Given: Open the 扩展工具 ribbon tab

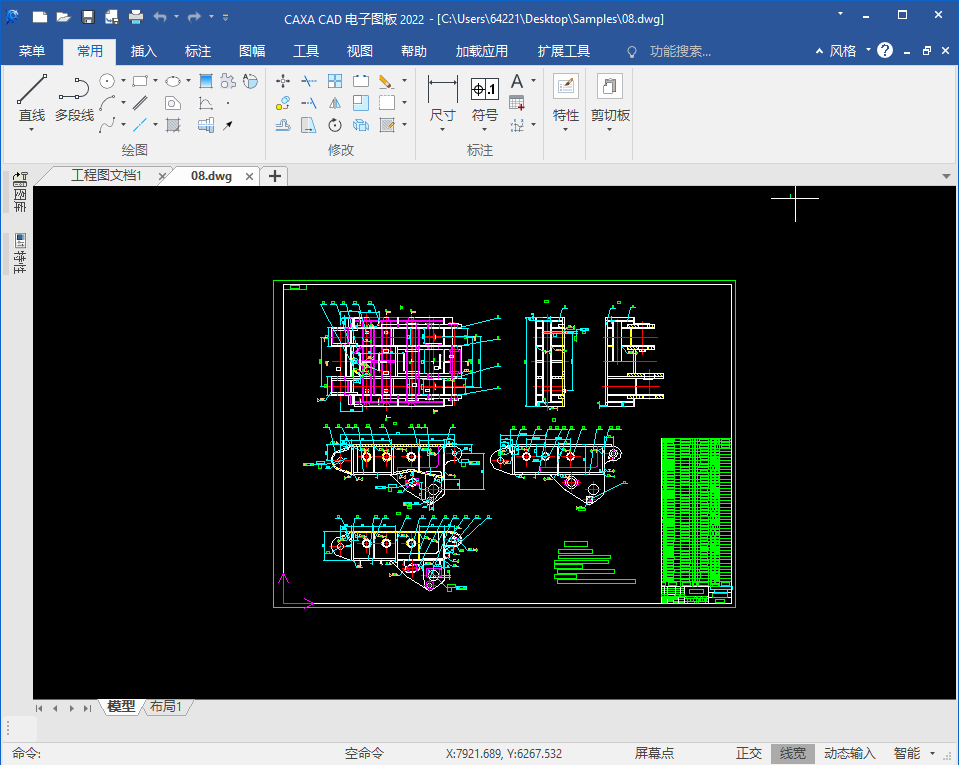Looking at the screenshot, I should coord(563,51).
